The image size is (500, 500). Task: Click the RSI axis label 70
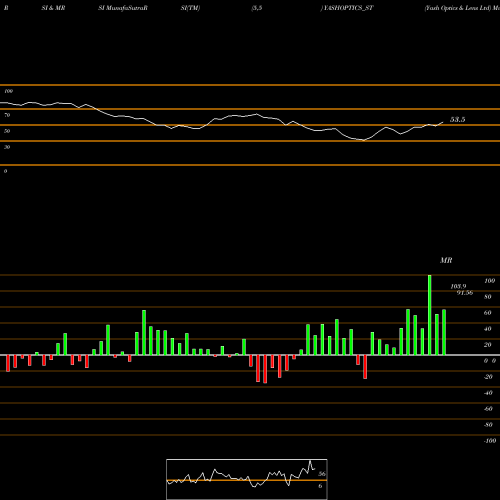coord(7,115)
